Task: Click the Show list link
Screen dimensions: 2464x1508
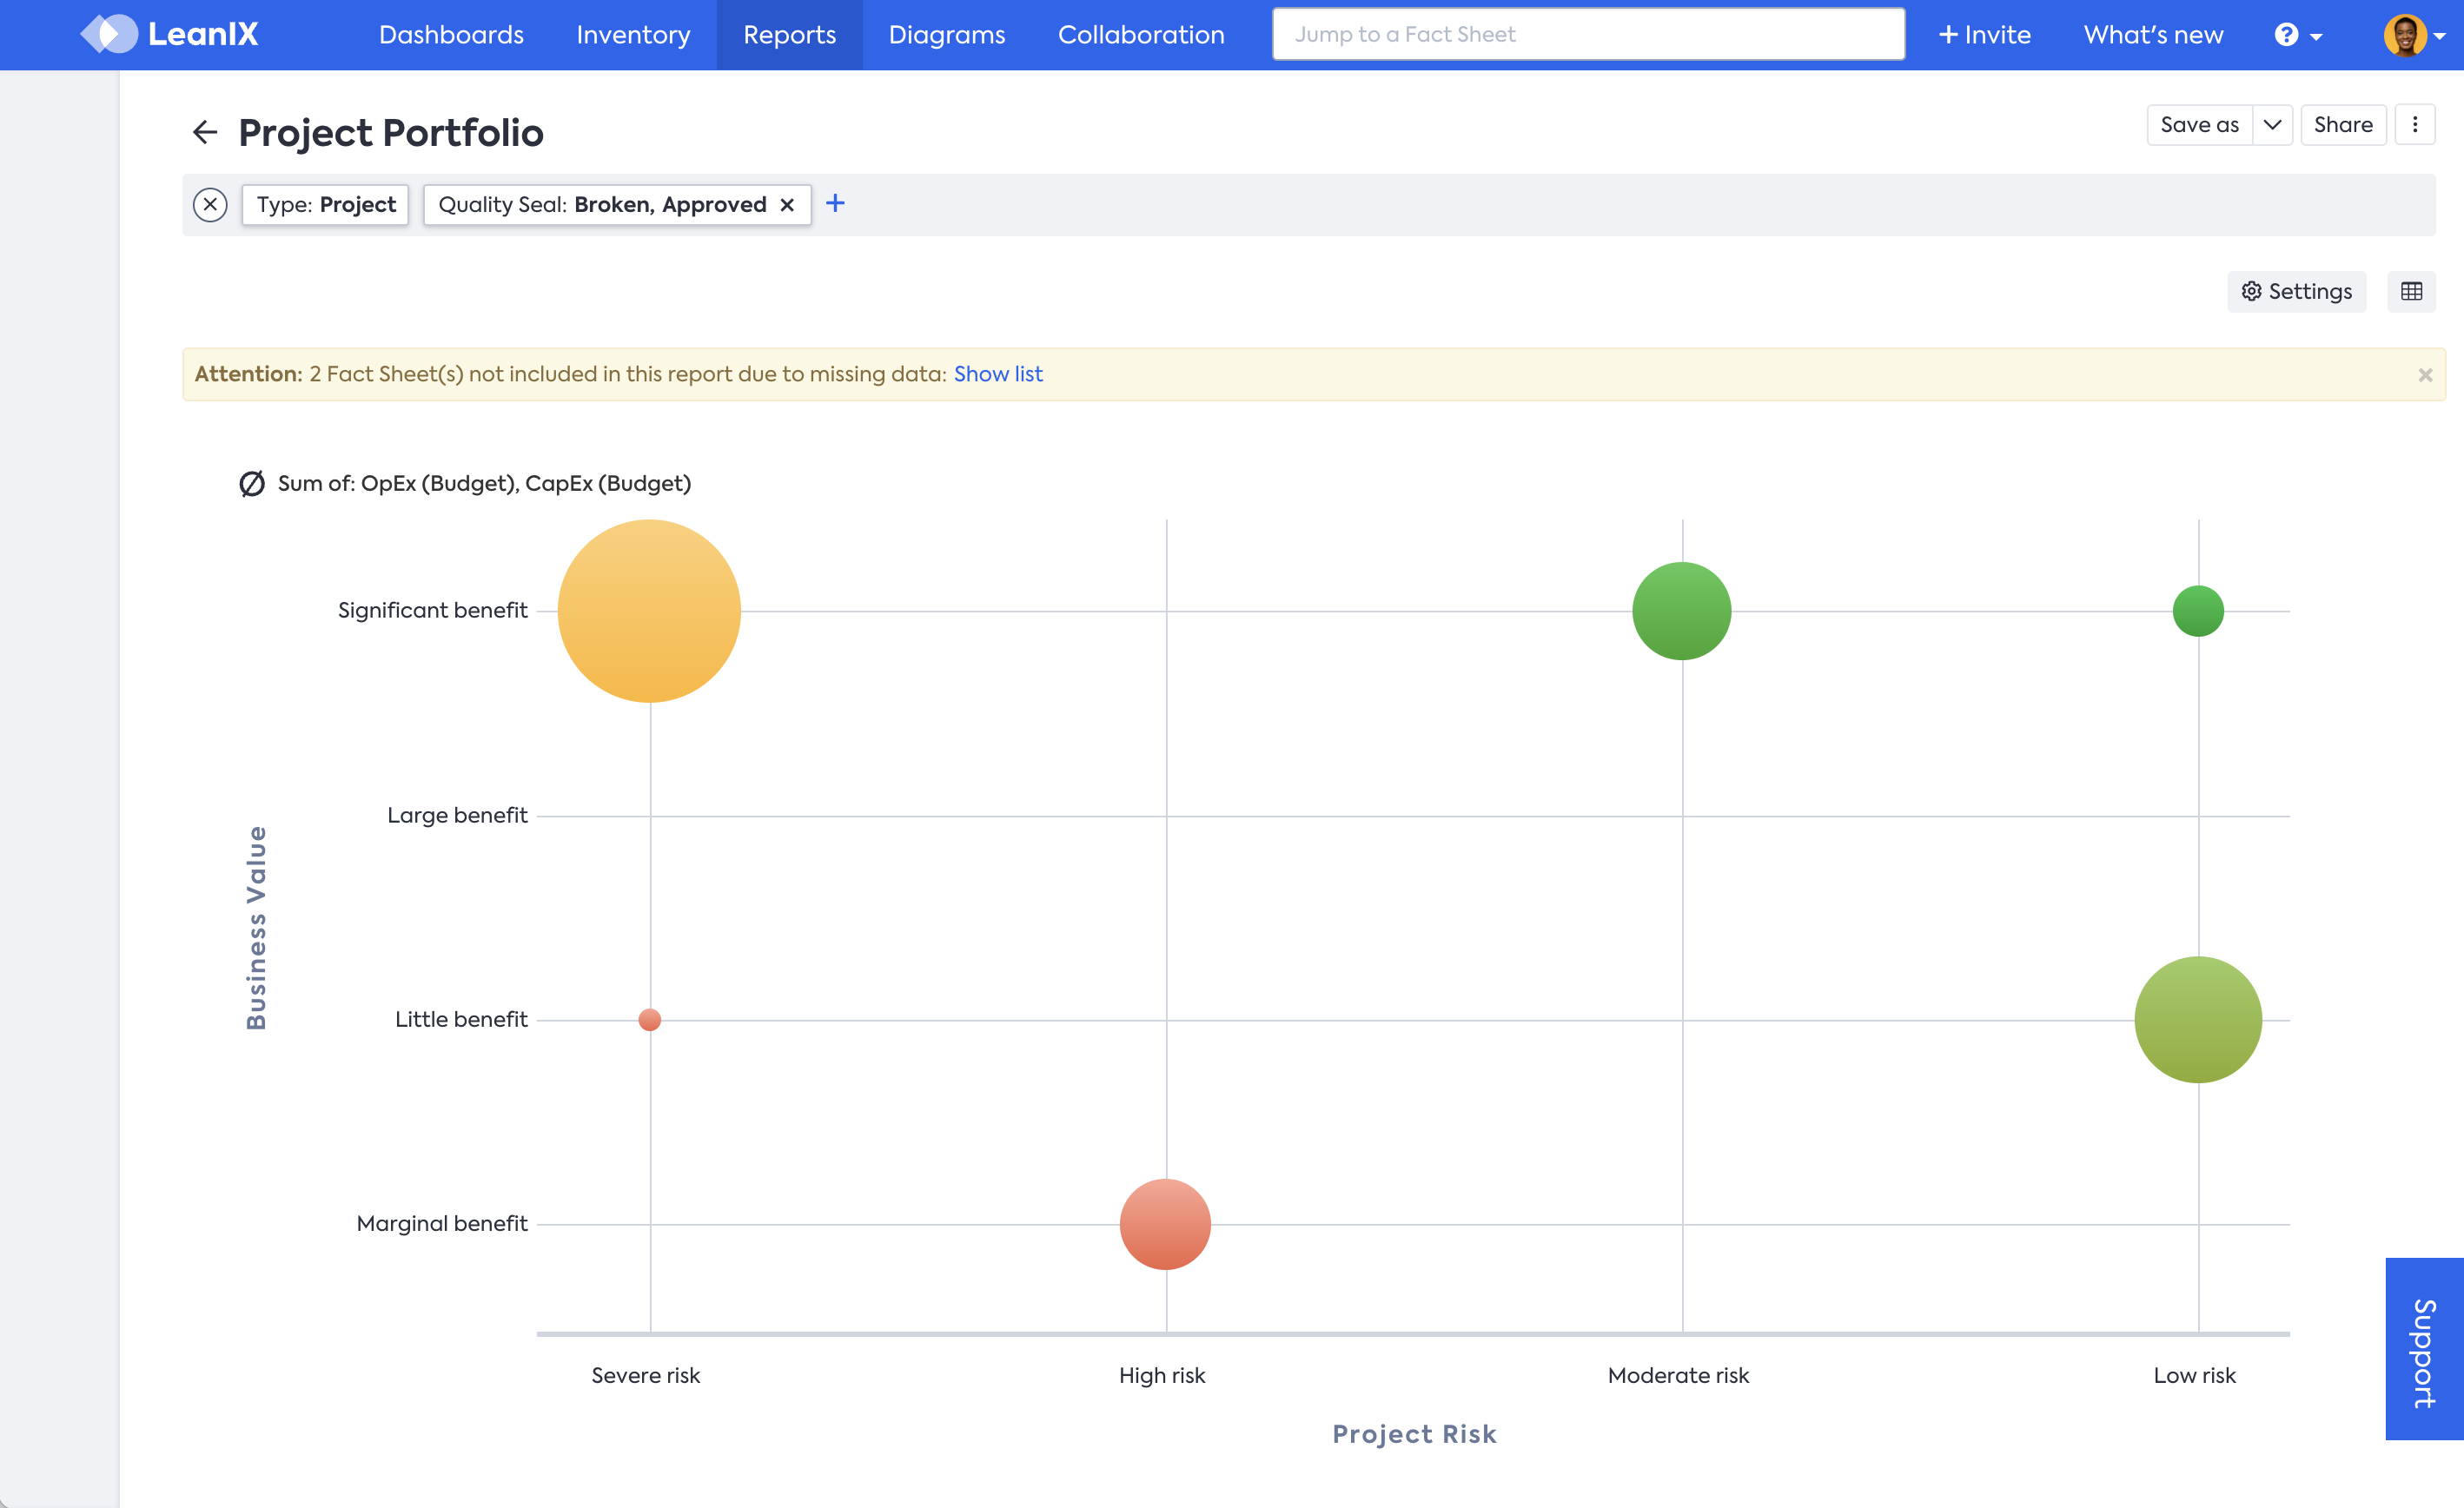Action: click(x=997, y=374)
